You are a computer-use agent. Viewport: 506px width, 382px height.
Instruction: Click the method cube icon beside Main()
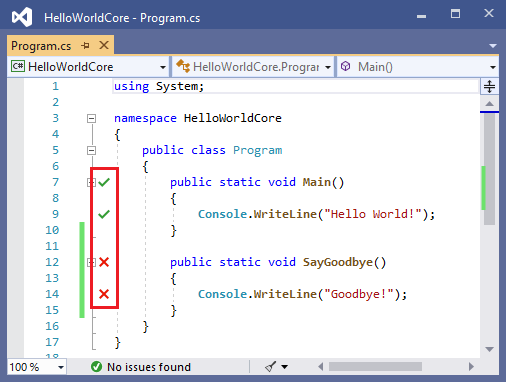click(x=346, y=66)
